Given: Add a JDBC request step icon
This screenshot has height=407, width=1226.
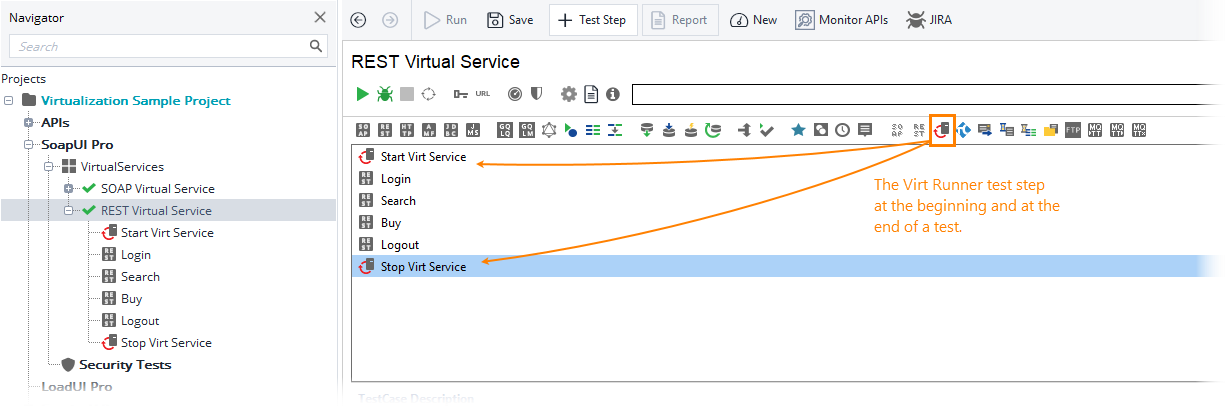Looking at the screenshot, I should click(x=451, y=129).
